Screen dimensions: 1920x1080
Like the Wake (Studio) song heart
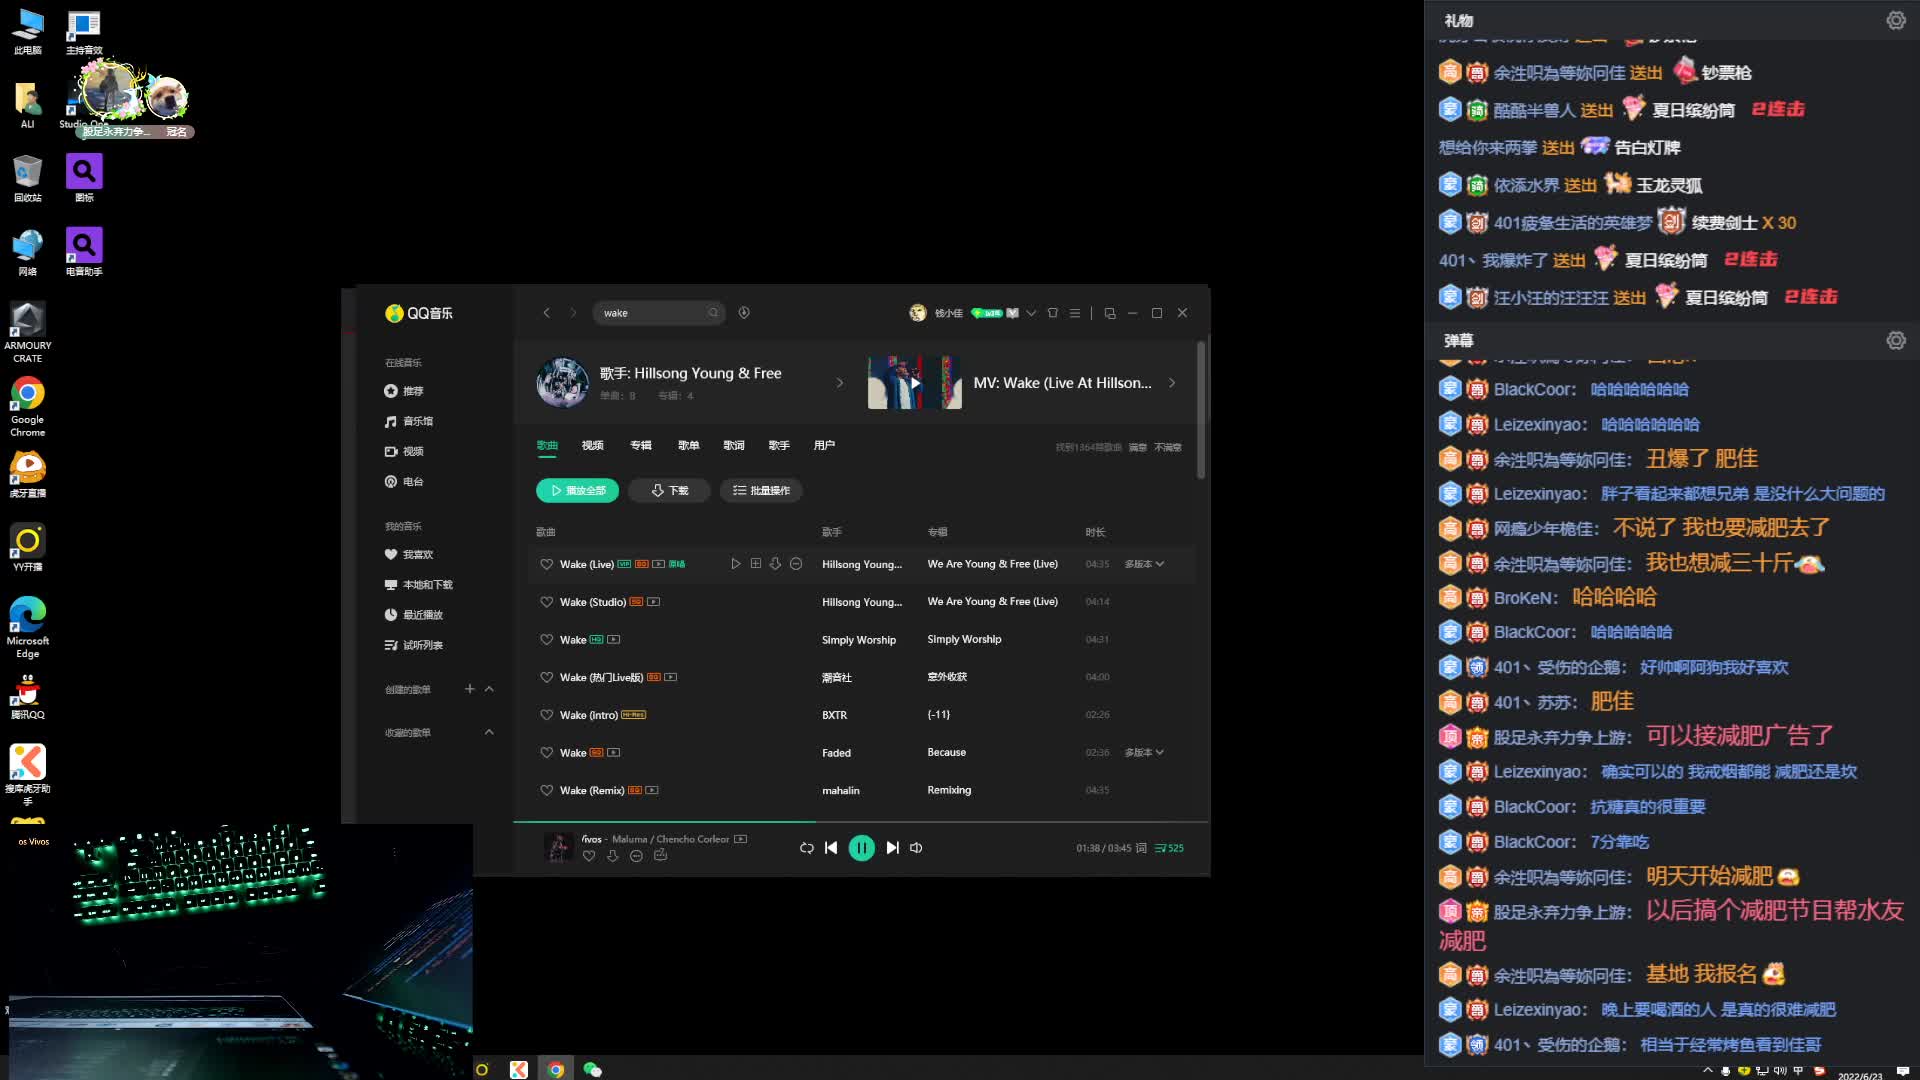[x=546, y=602]
